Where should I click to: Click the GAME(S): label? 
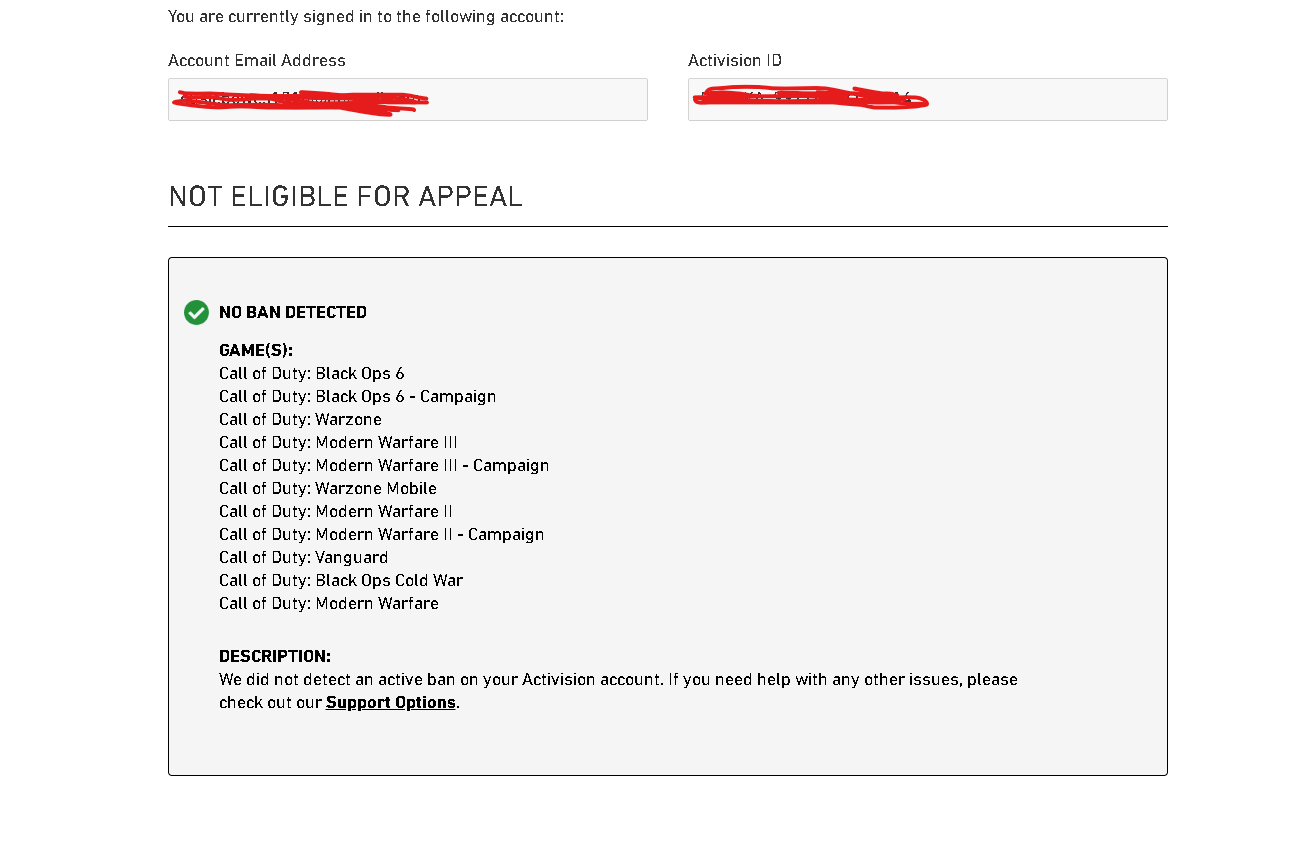255,350
